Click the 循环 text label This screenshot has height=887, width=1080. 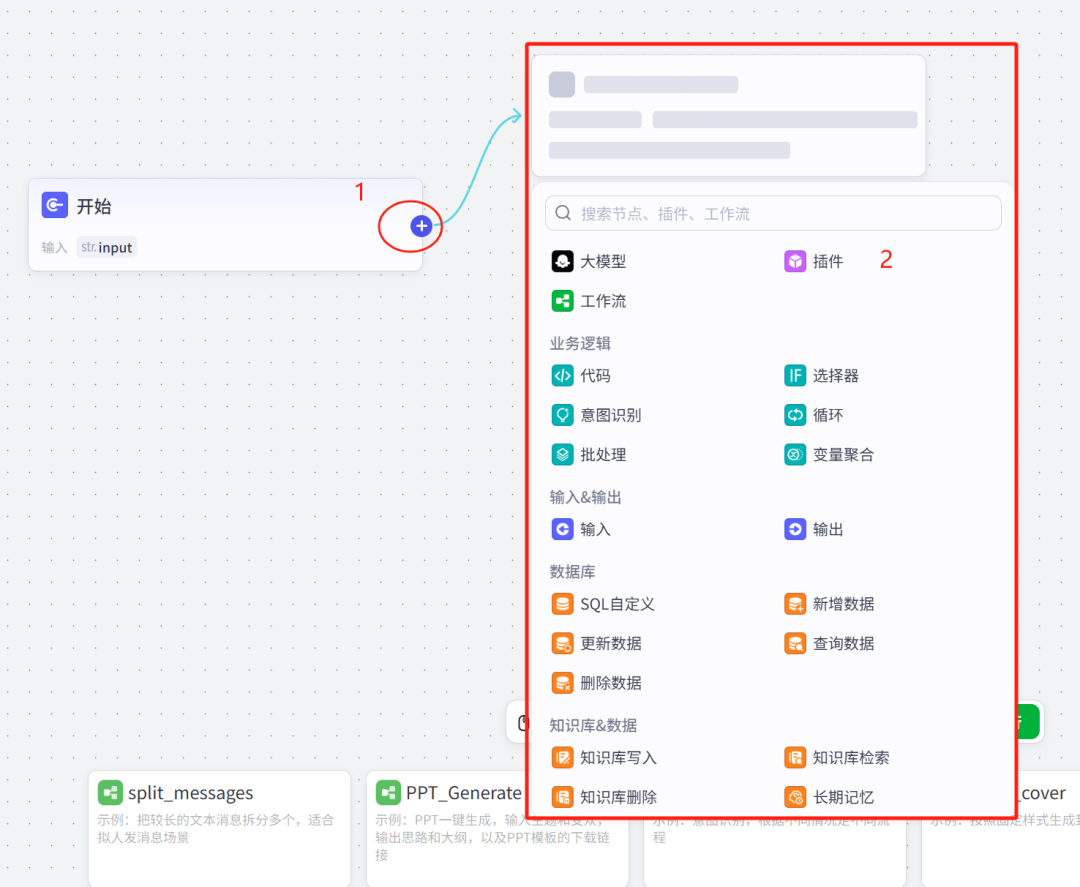pyautogui.click(x=828, y=415)
